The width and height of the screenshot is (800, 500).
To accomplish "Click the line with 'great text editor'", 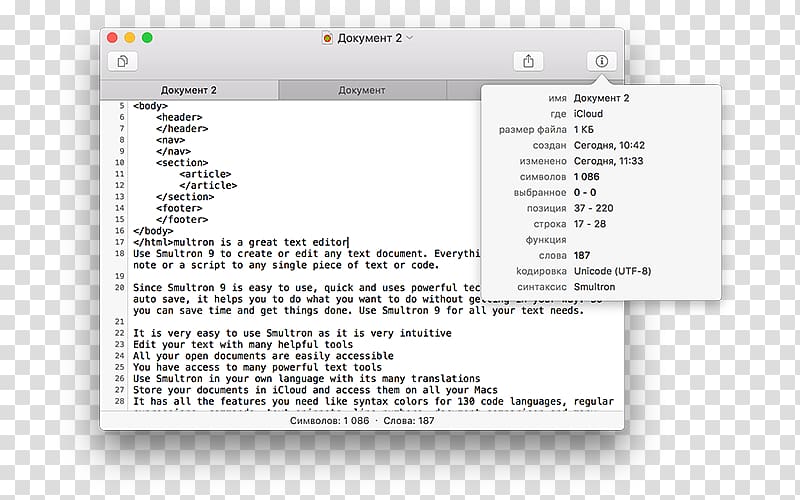I will [241, 242].
